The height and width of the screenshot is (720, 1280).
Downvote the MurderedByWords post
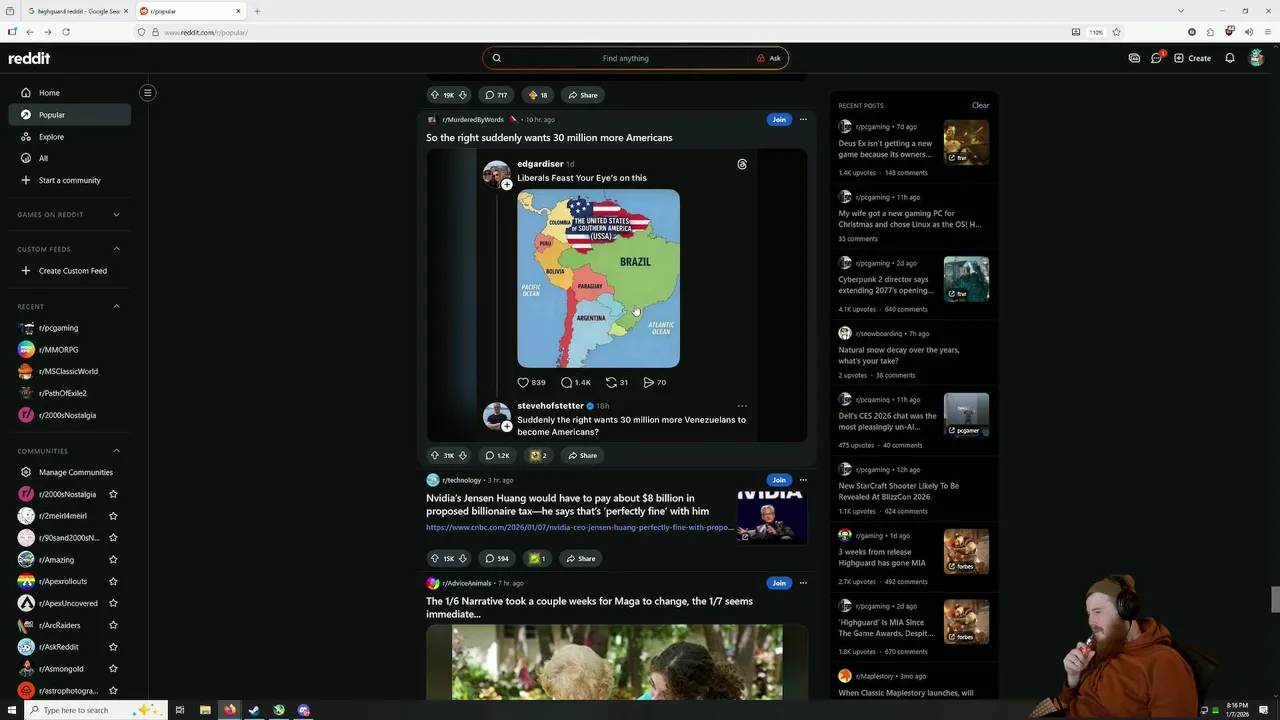tap(462, 455)
